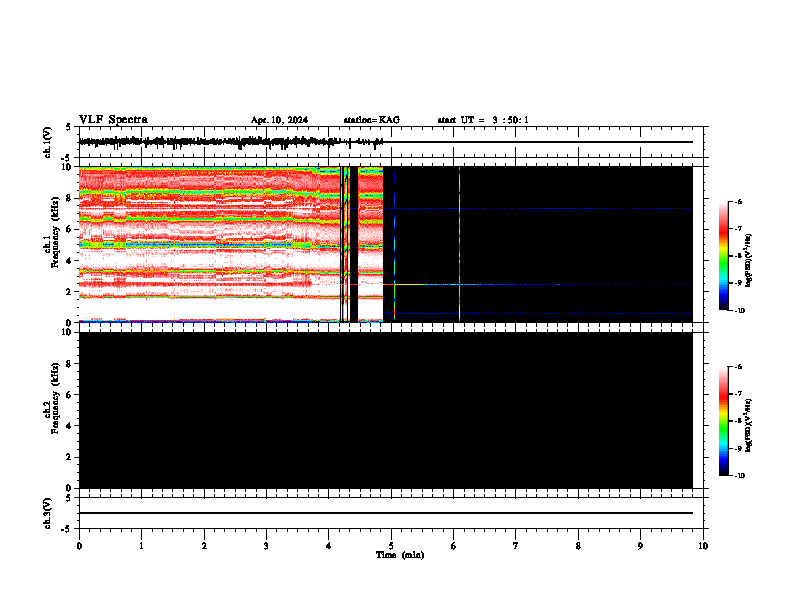Click tick label "4" on the Time axis

pos(329,545)
